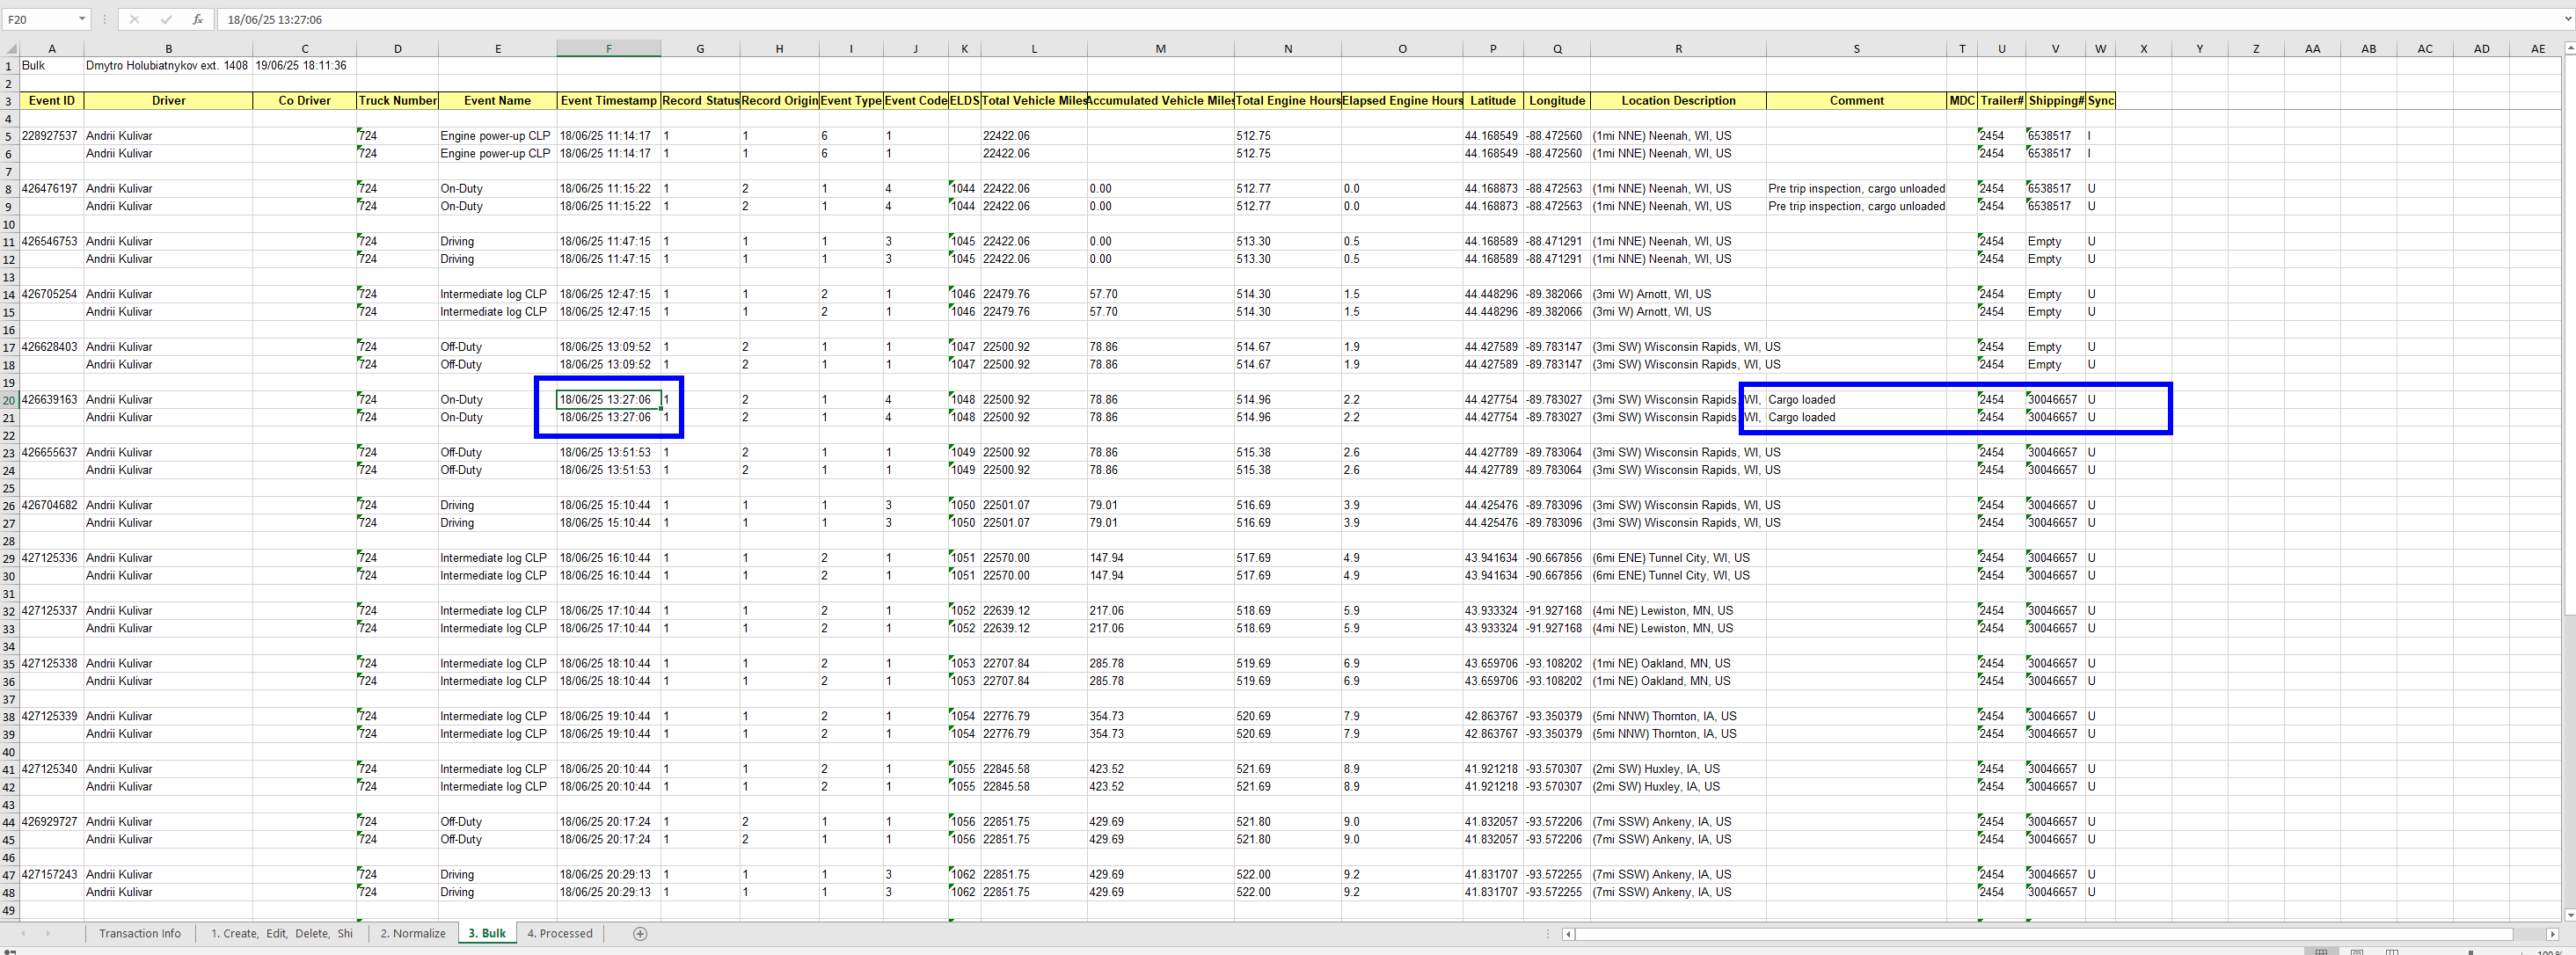The image size is (2576, 955).
Task: Expand the formula bar chevron
Action: coord(2567,19)
